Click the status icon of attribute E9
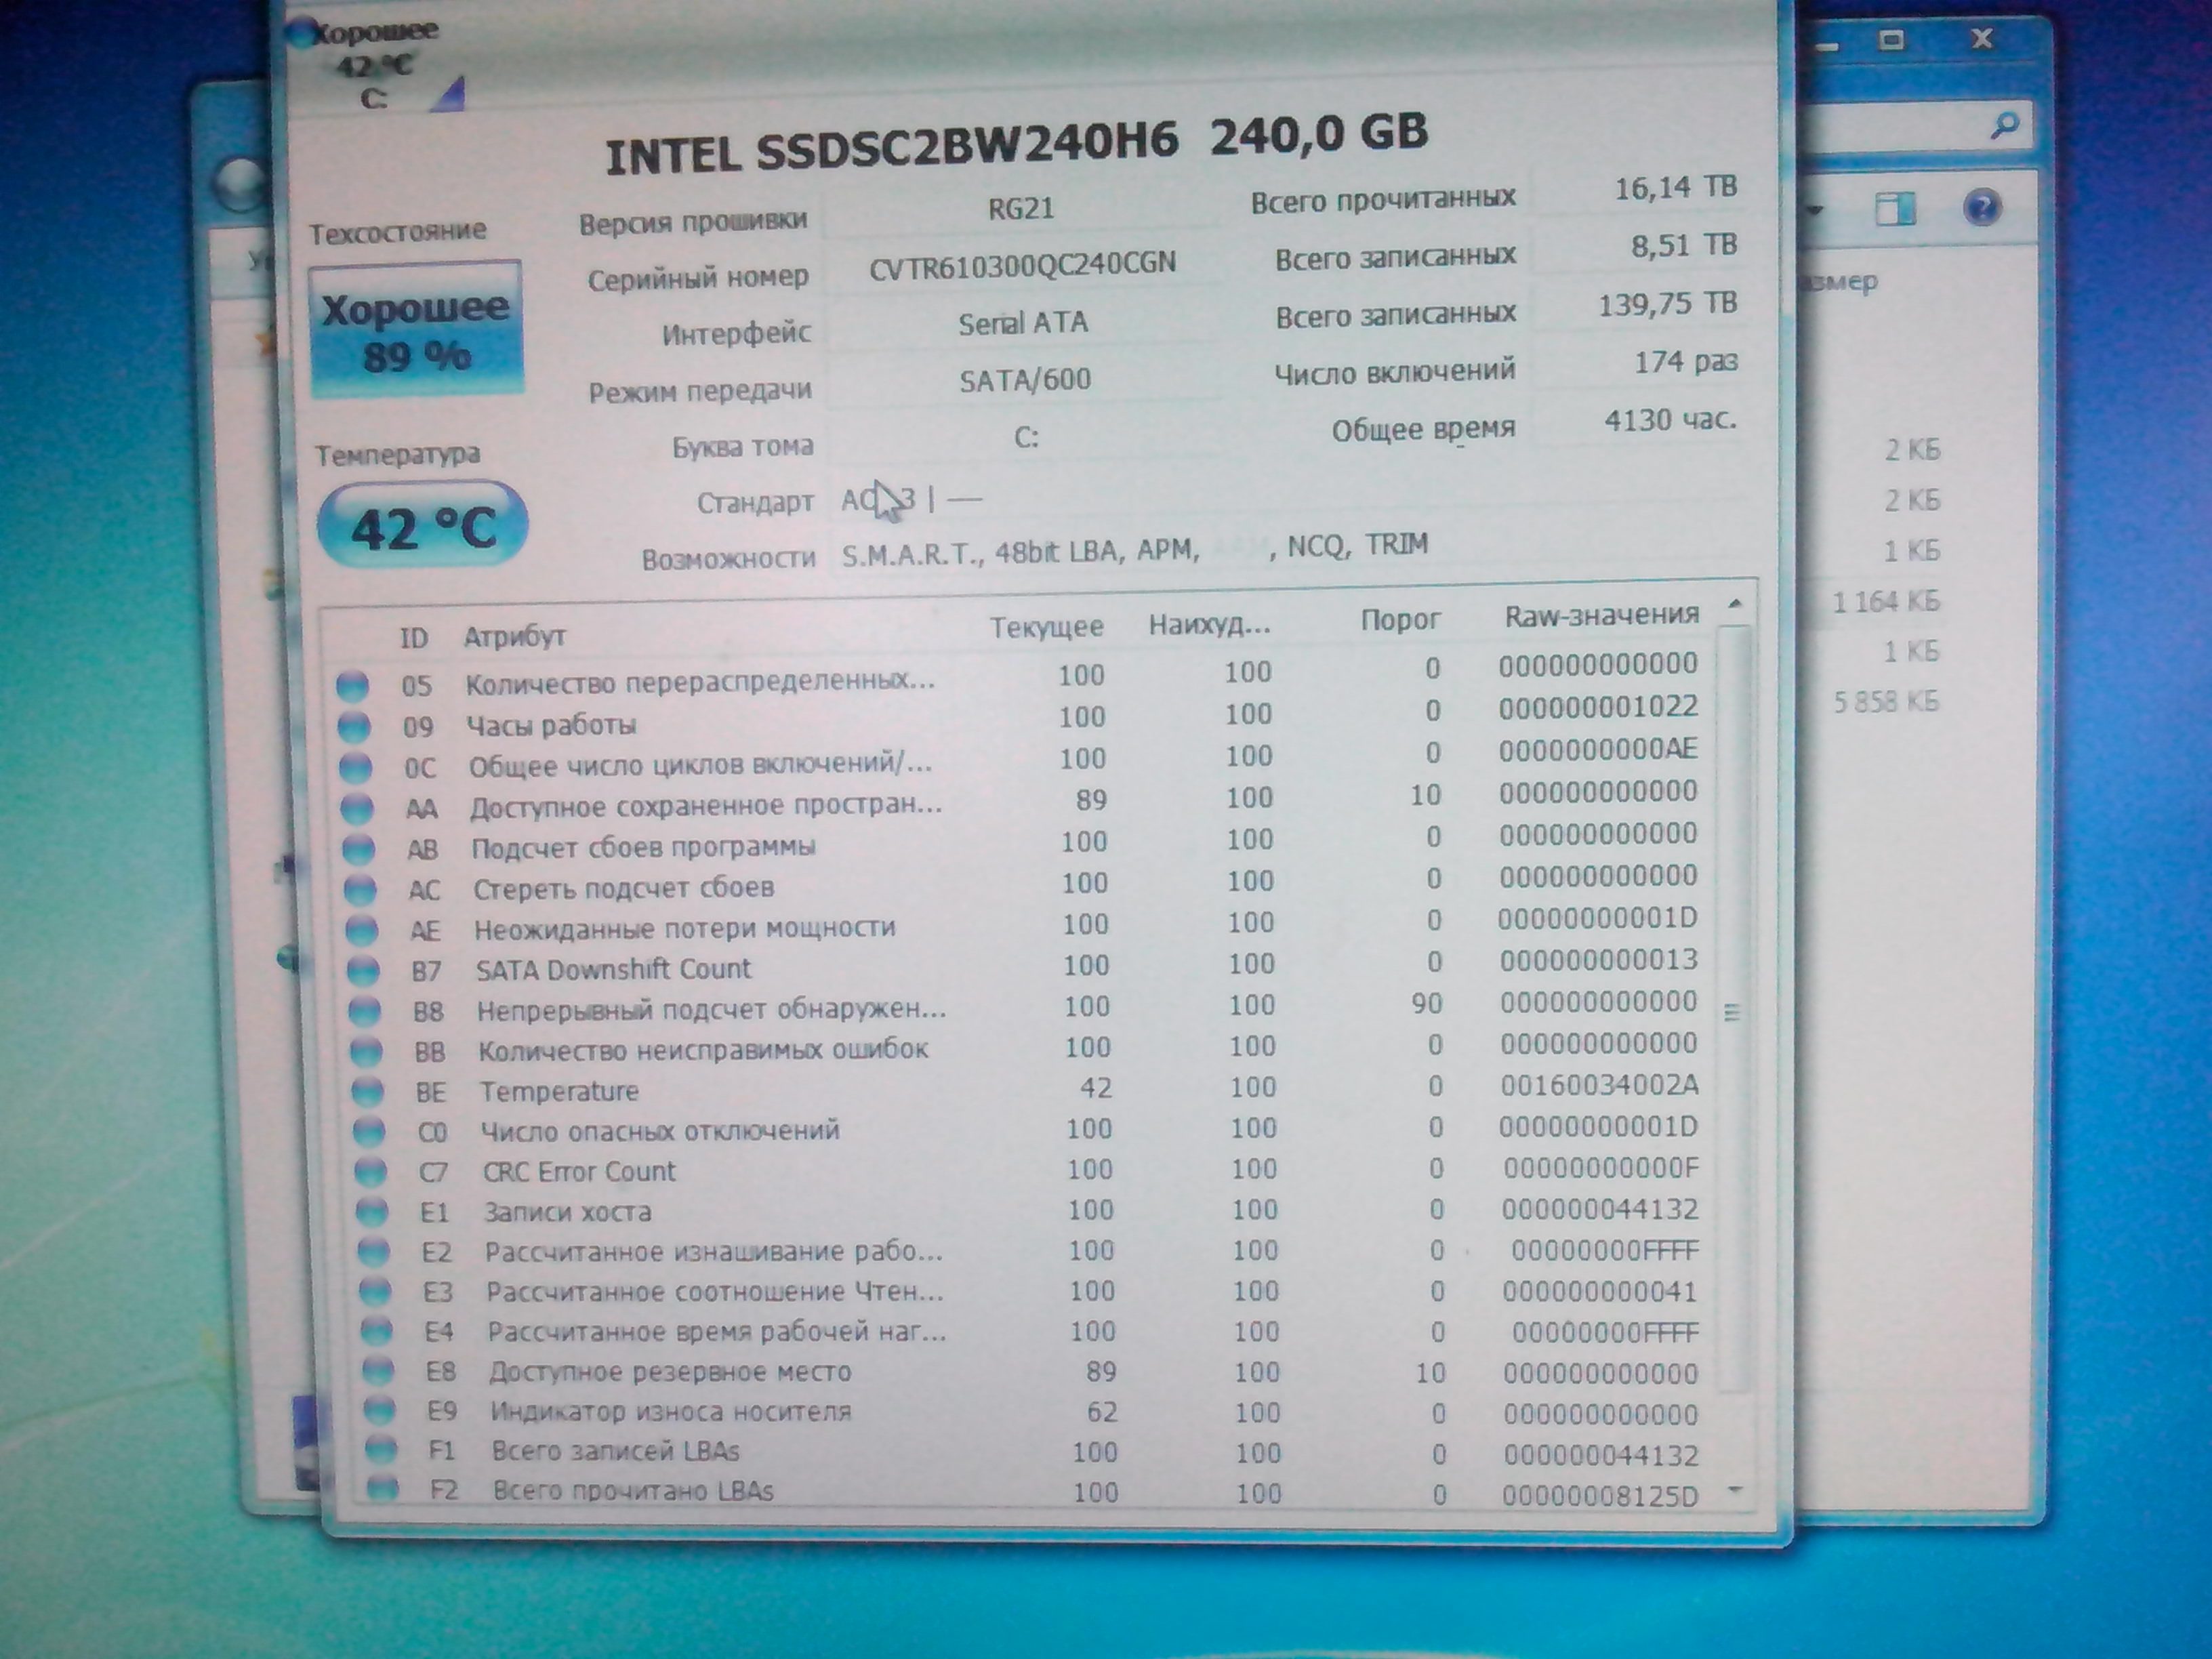Viewport: 2212px width, 1659px height. 379,1411
